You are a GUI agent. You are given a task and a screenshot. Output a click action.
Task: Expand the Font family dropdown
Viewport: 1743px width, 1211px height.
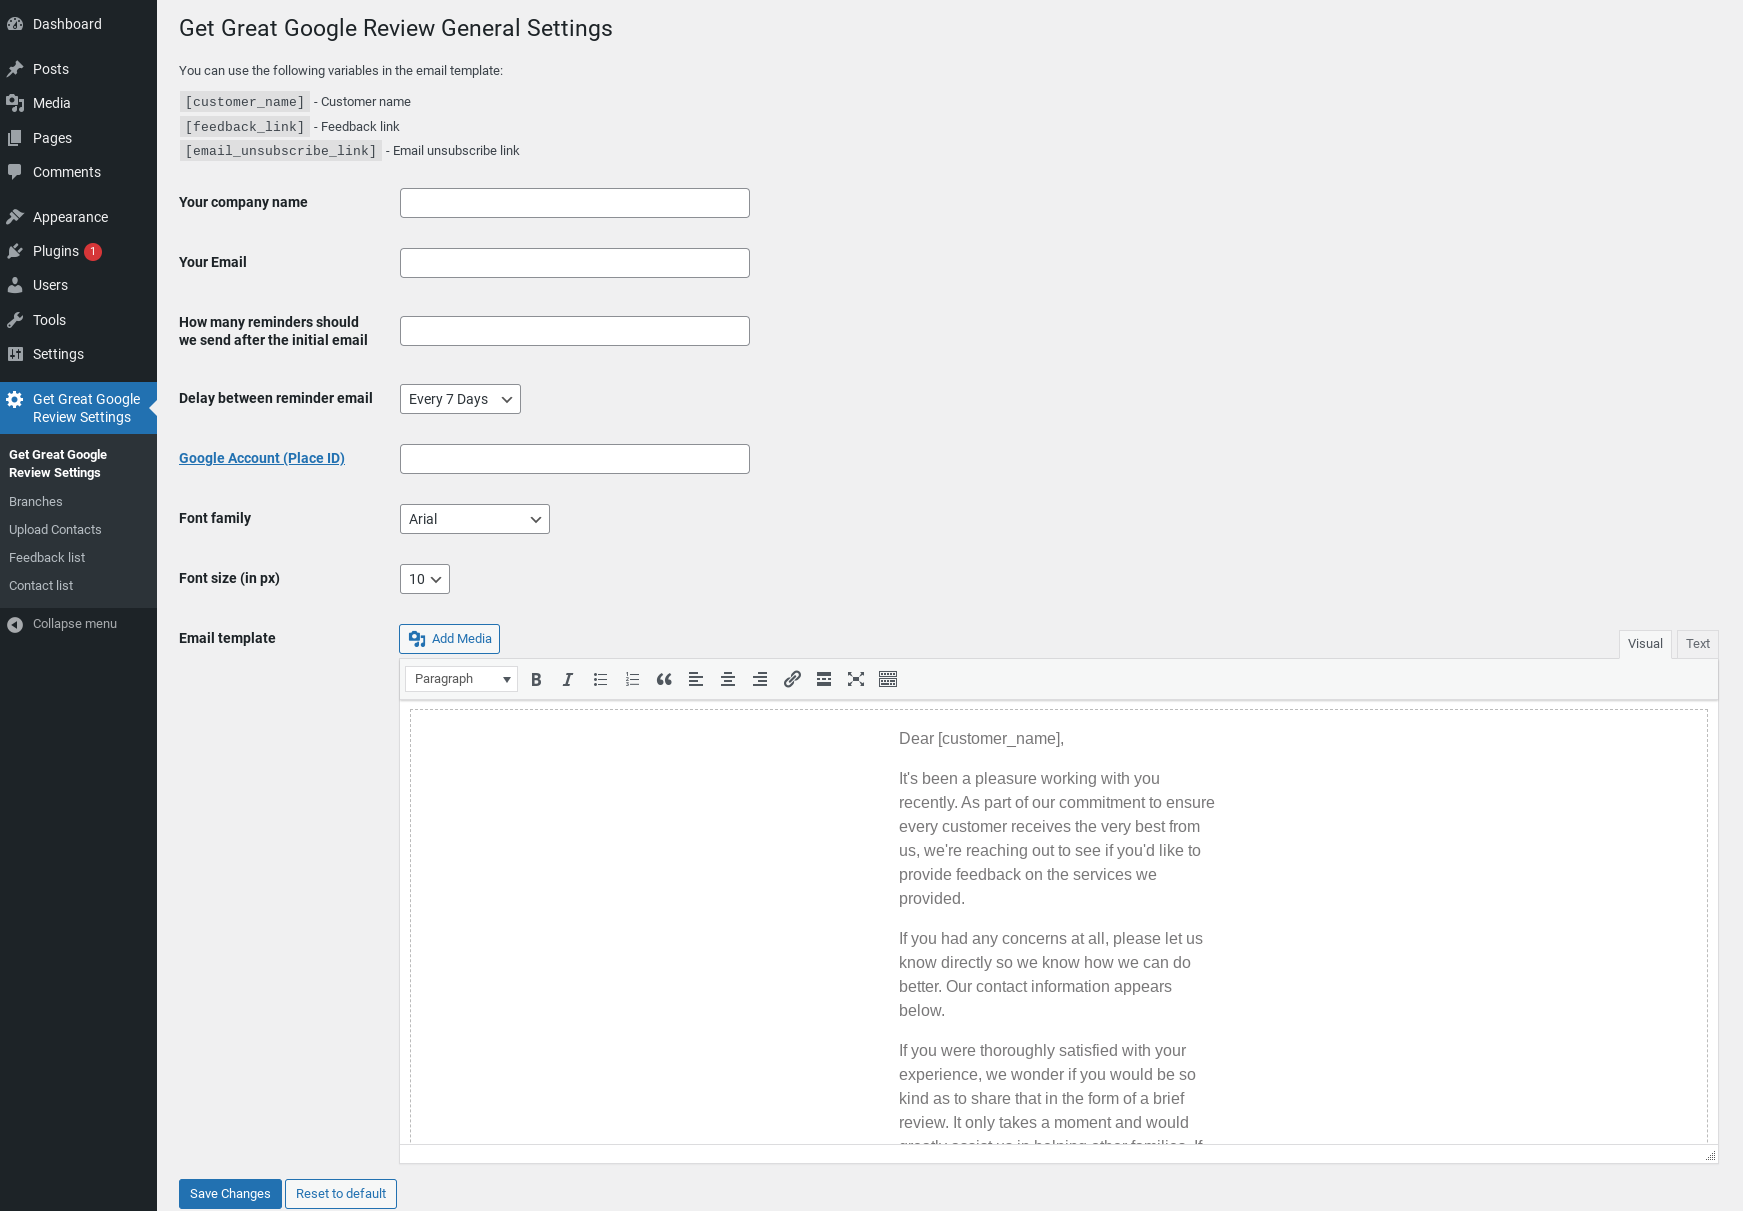pos(474,519)
